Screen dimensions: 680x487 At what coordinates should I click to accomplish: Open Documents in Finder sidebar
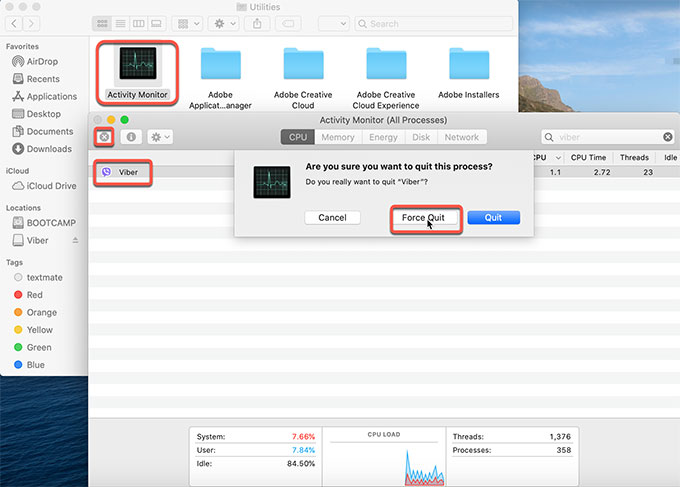point(49,131)
